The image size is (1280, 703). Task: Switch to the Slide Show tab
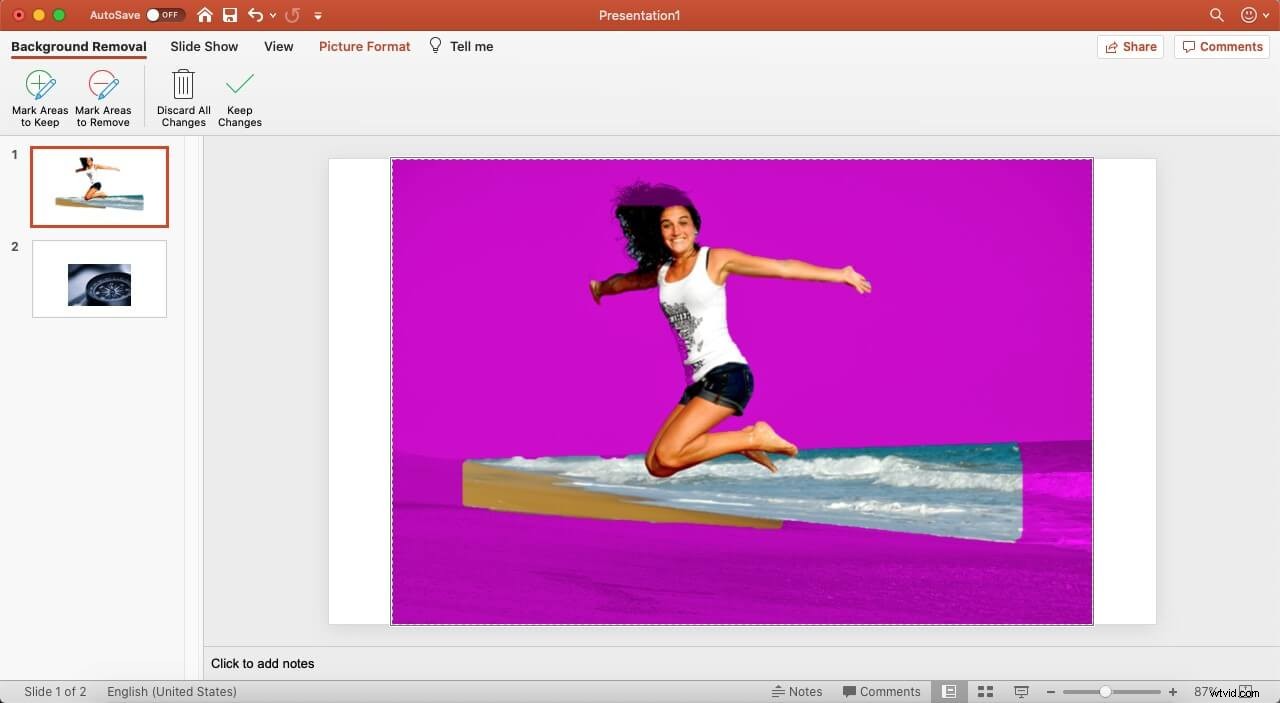tap(203, 46)
